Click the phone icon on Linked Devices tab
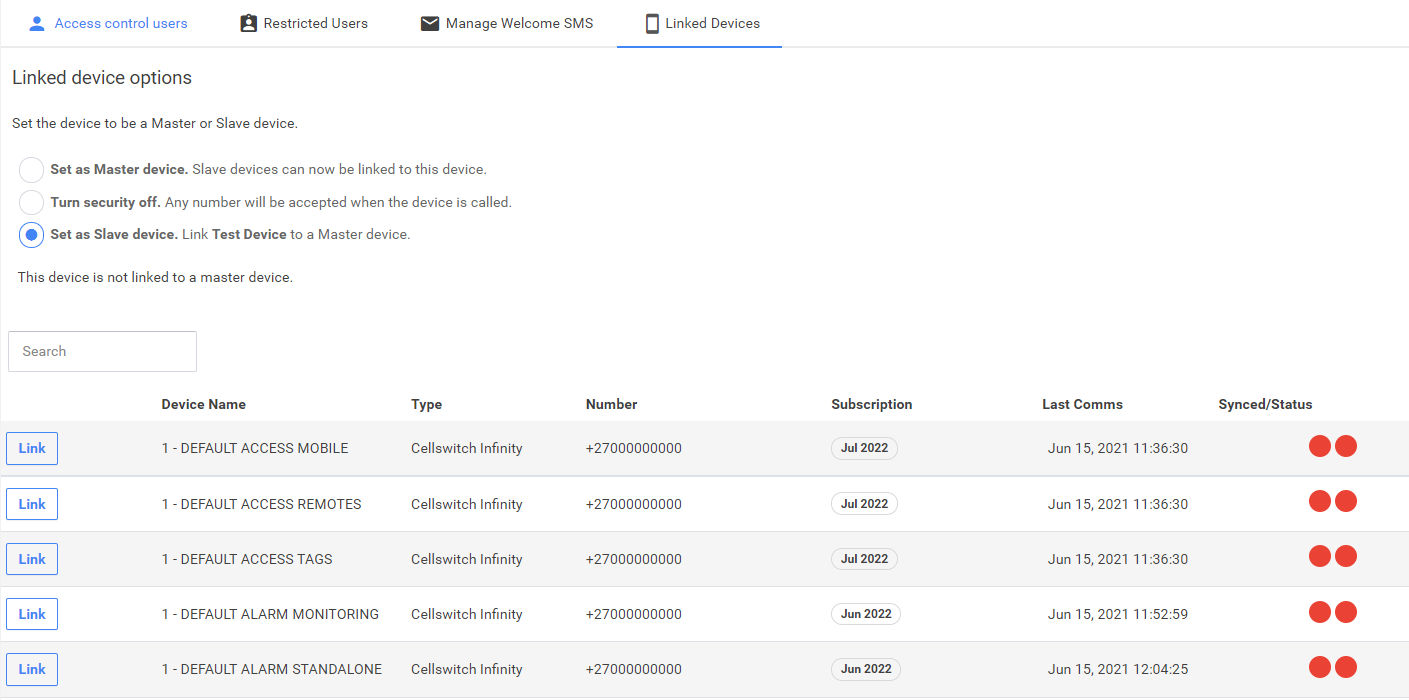 coord(652,23)
